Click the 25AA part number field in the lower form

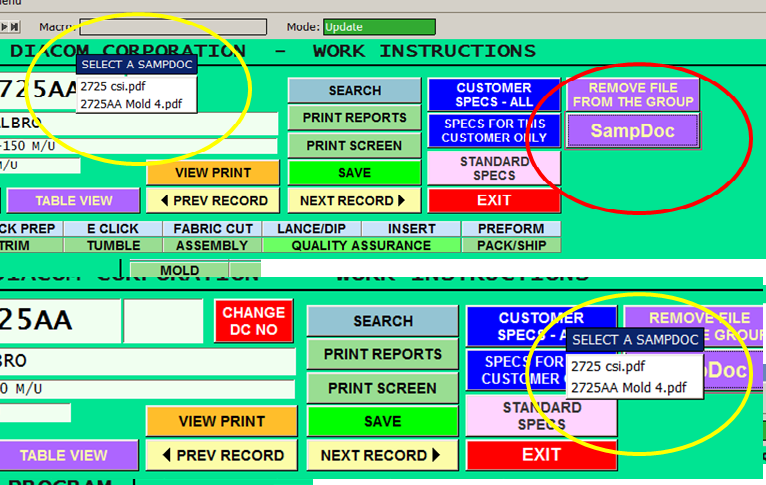click(x=60, y=321)
